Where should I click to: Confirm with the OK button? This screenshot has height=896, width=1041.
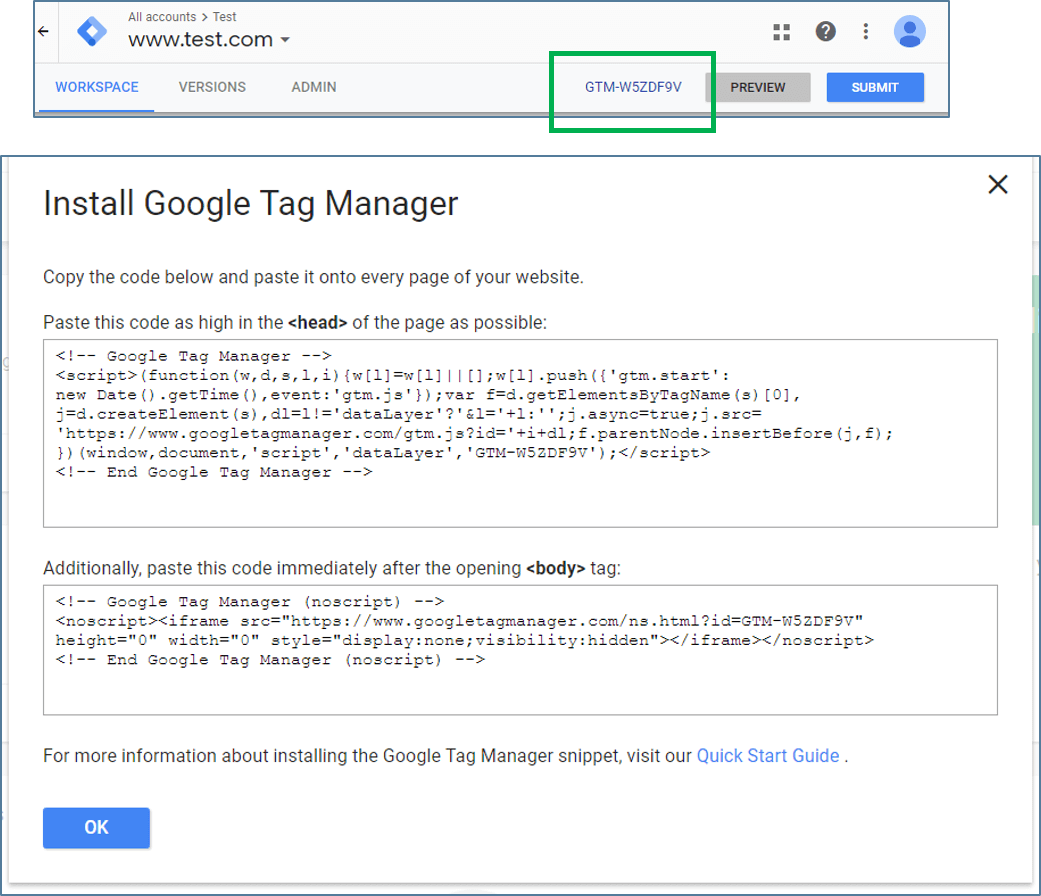96,827
